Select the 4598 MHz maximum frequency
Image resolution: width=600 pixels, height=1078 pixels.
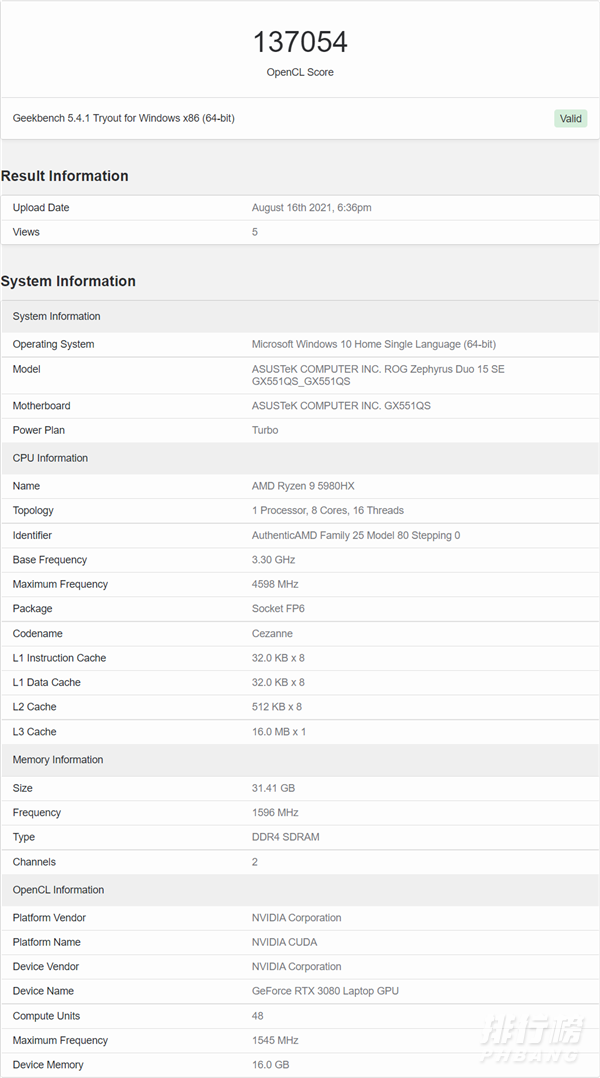pos(275,584)
